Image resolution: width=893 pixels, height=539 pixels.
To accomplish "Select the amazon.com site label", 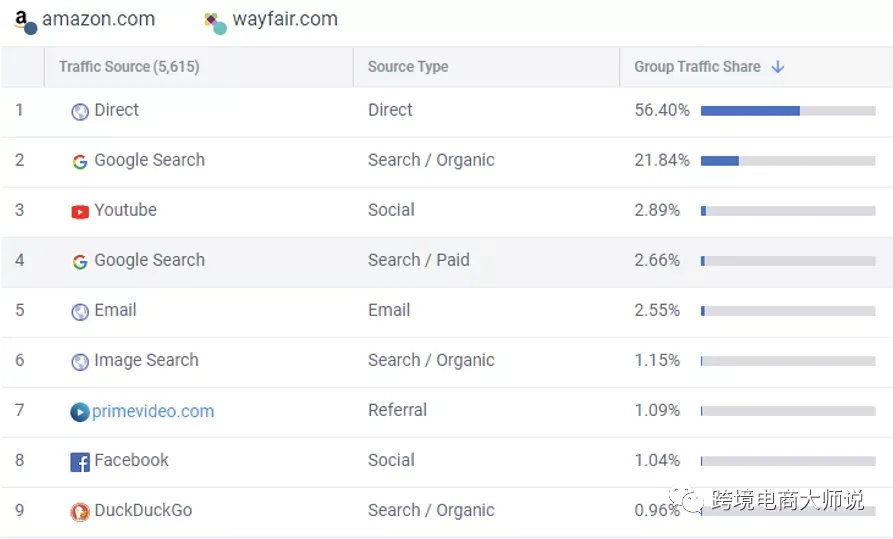I will 99,19.
